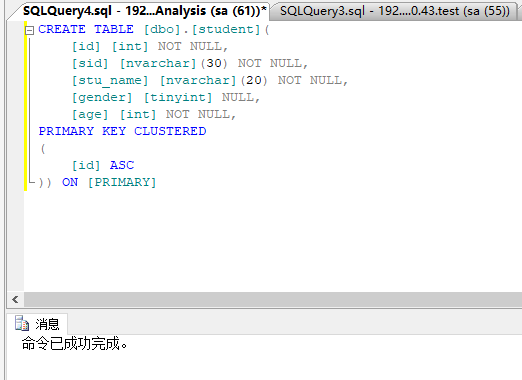Click [student] table name
Screen dimensions: 522x380
click(226, 29)
